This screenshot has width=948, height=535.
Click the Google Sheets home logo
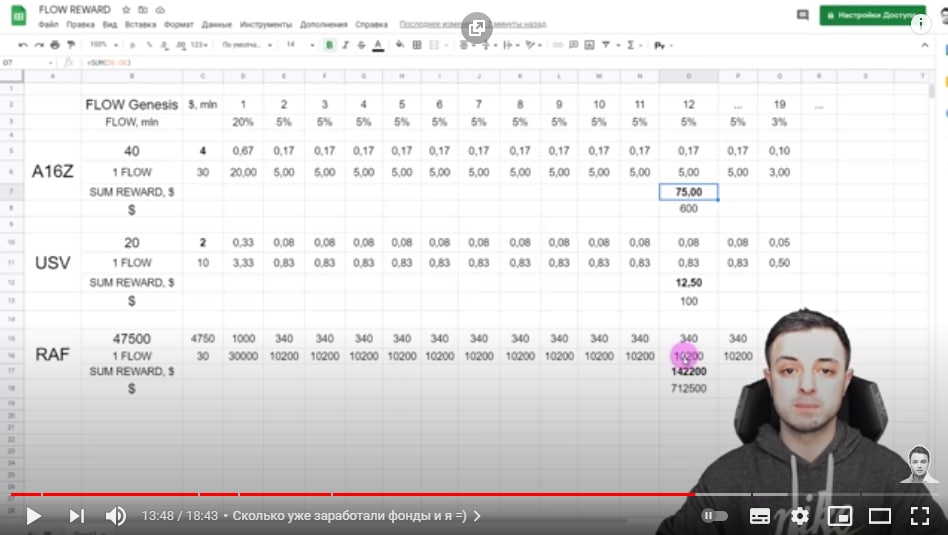19,16
